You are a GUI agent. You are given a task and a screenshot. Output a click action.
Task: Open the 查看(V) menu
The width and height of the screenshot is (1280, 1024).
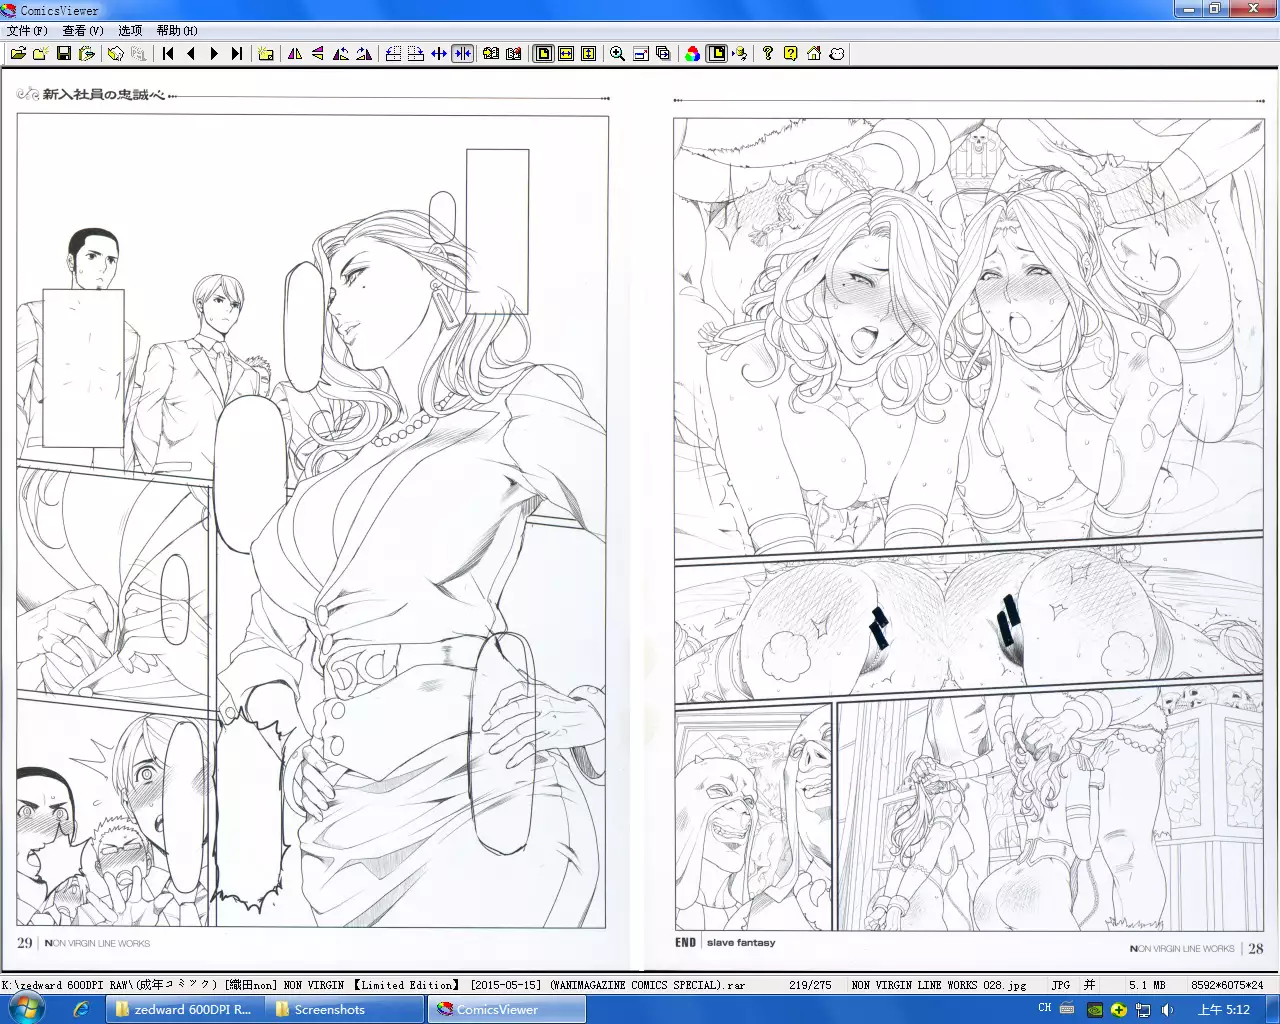(83, 31)
